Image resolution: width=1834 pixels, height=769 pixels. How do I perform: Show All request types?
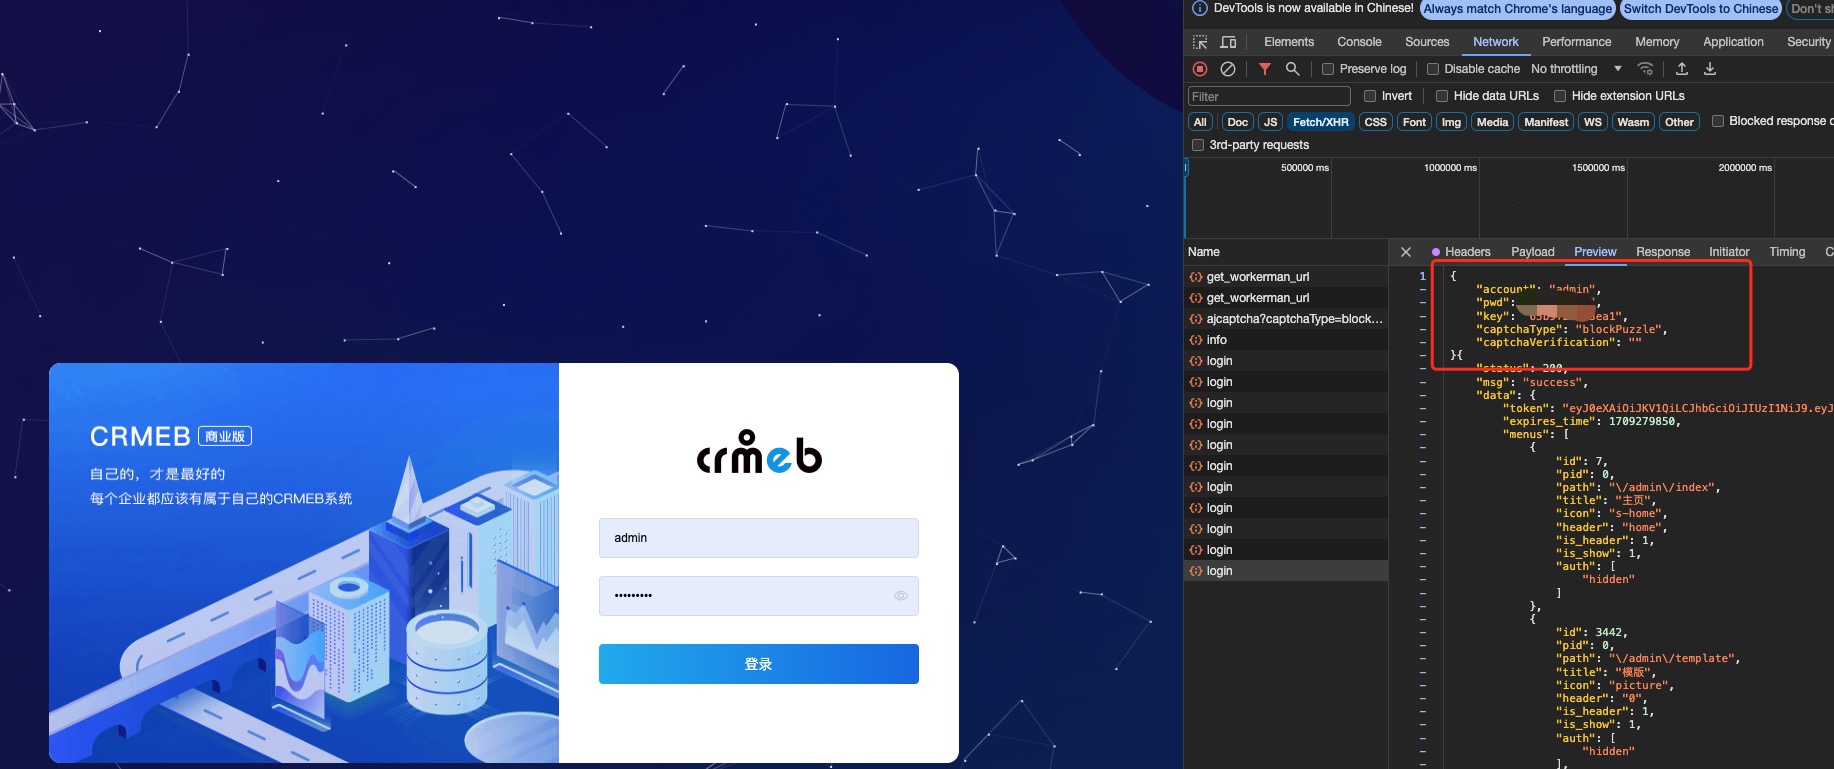click(x=1200, y=122)
